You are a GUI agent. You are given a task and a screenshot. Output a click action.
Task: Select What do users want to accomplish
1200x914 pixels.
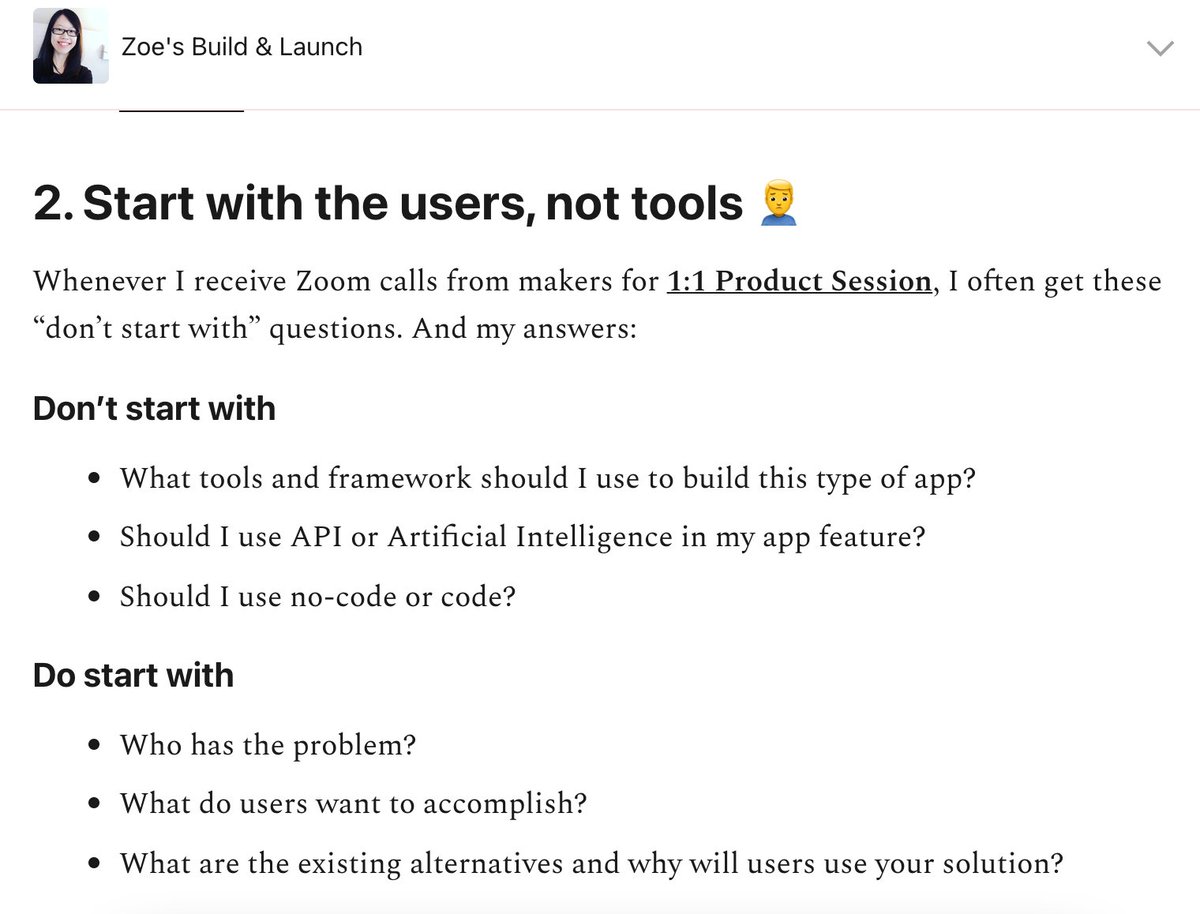click(353, 804)
